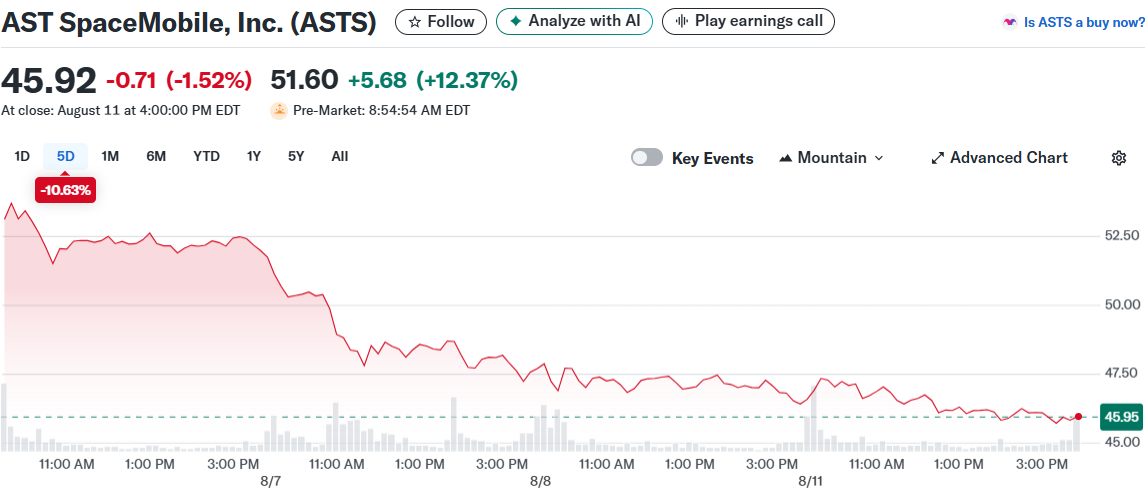1146x491 pixels.
Task: Toggle the Key Events switch
Action: (647, 158)
